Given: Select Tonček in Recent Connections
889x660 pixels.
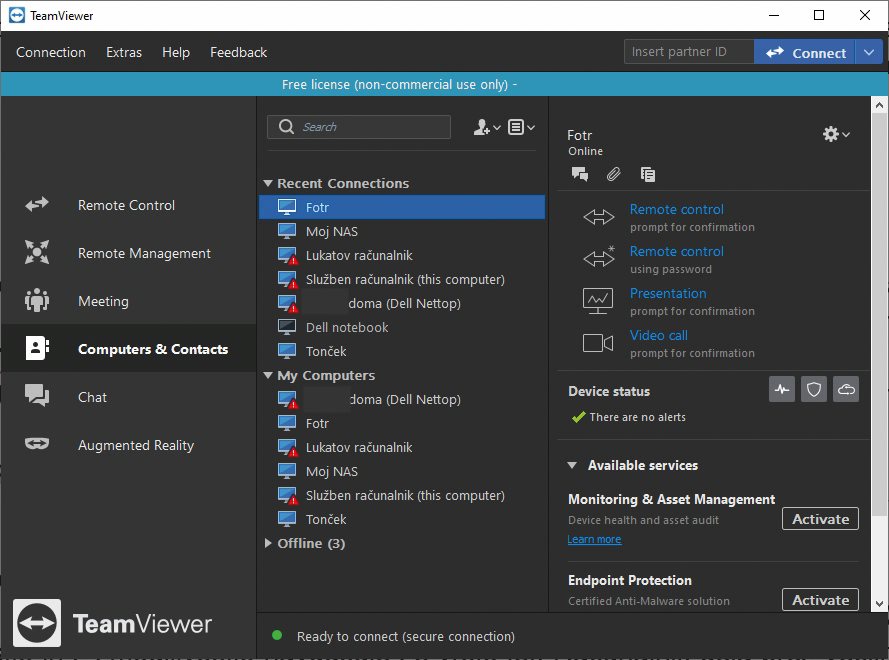Looking at the screenshot, I should coord(402,351).
